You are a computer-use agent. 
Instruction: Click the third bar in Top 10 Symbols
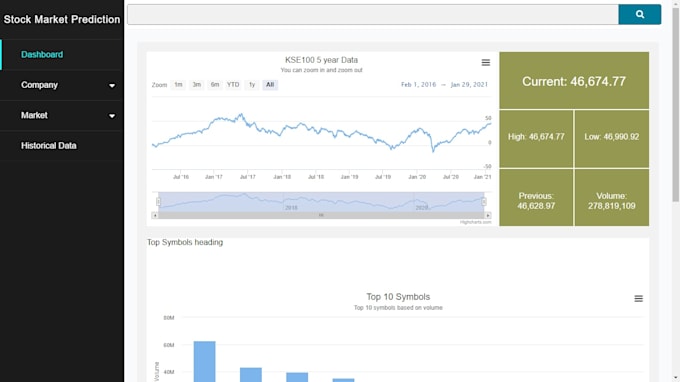pyautogui.click(x=297, y=377)
